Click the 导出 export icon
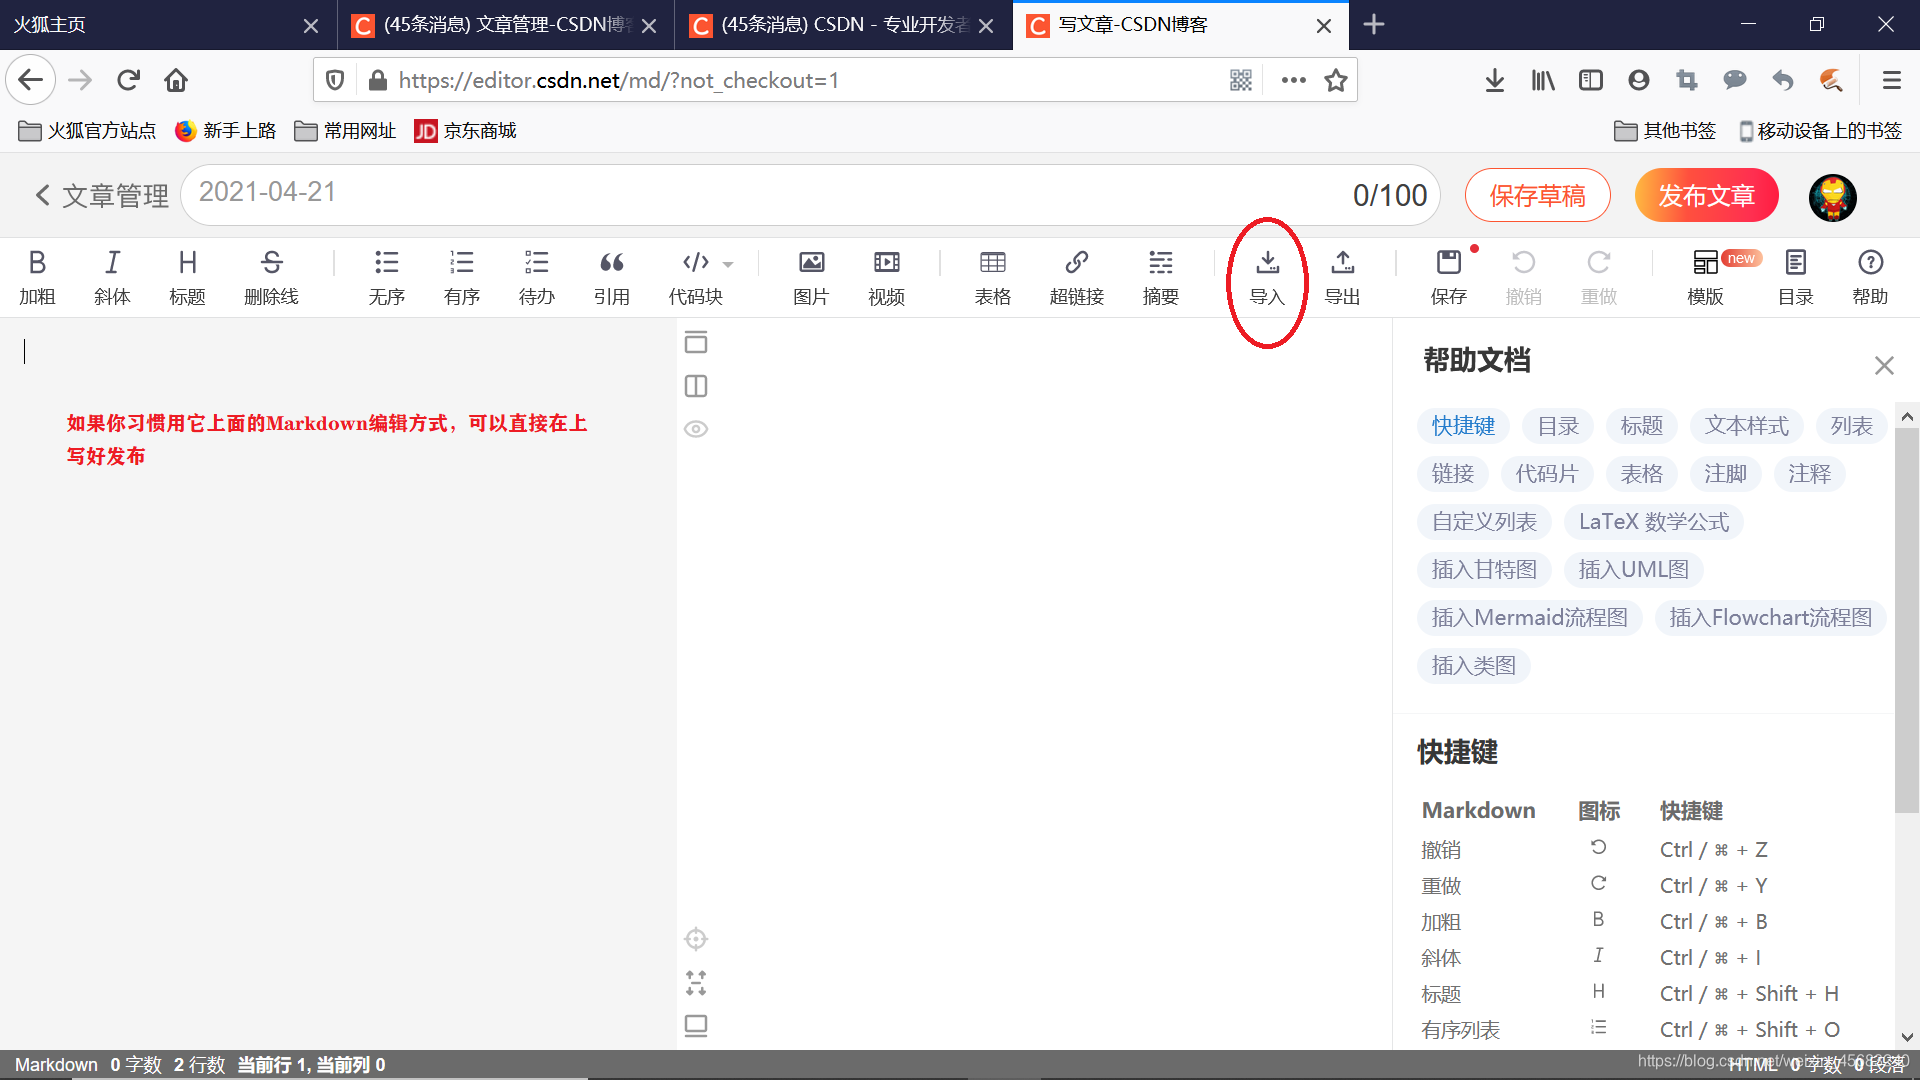 pos(1342,263)
